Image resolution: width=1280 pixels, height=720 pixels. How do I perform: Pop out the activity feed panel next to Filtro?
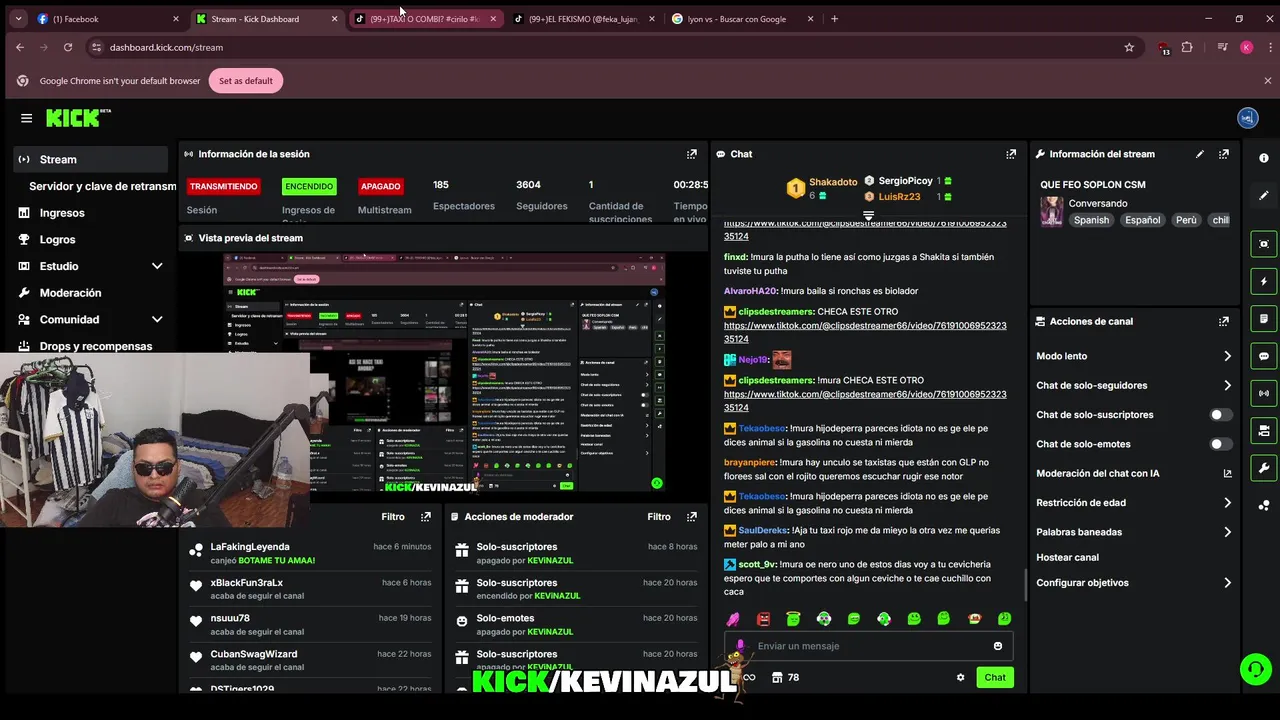426,517
